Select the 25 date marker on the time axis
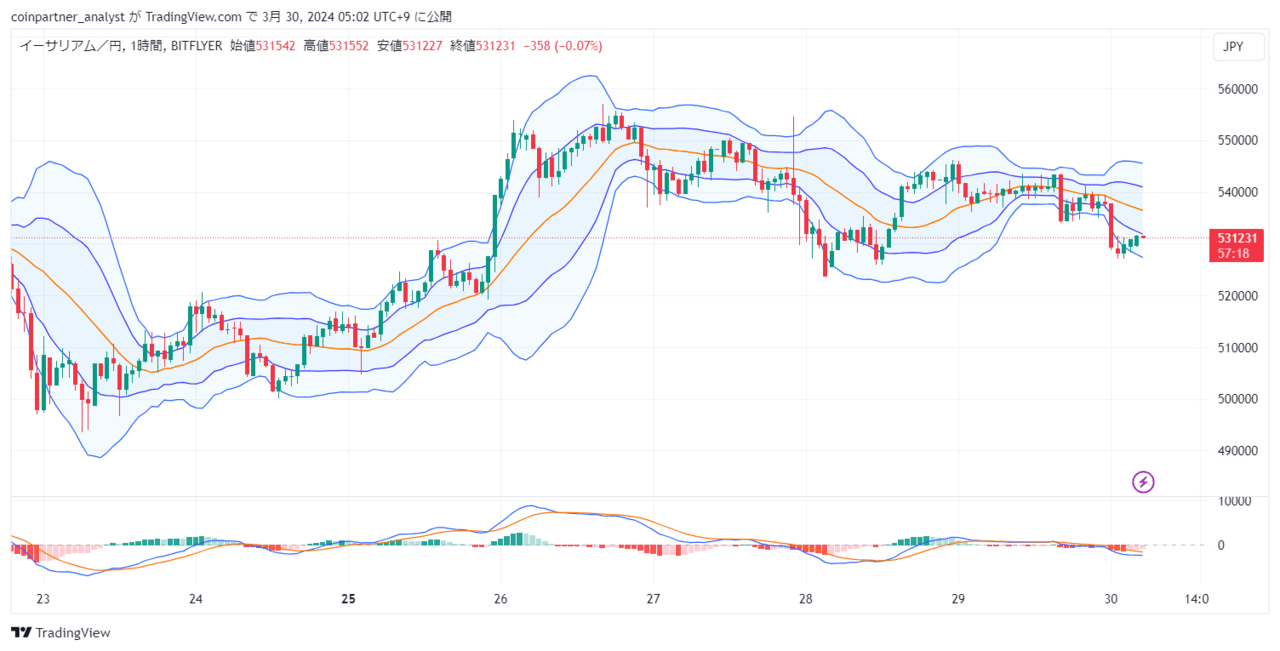The height and width of the screenshot is (651, 1280). tap(348, 600)
